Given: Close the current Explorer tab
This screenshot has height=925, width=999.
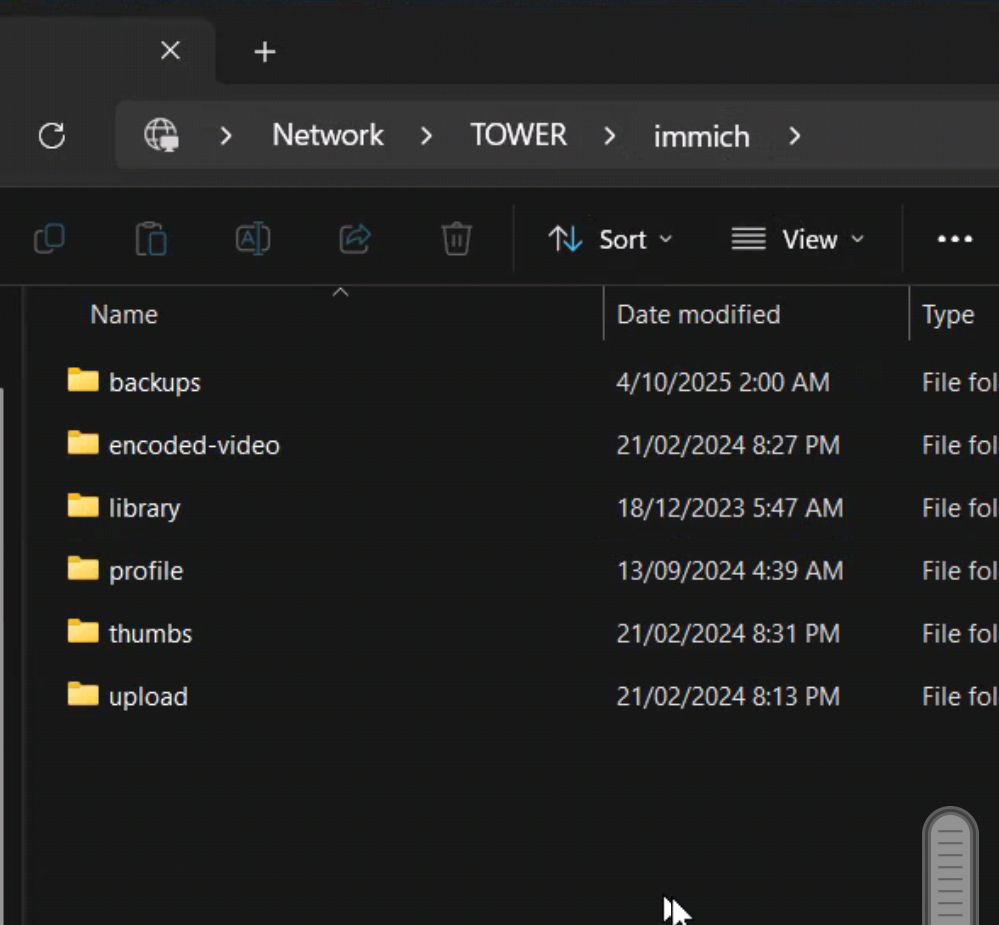Looking at the screenshot, I should [x=171, y=51].
